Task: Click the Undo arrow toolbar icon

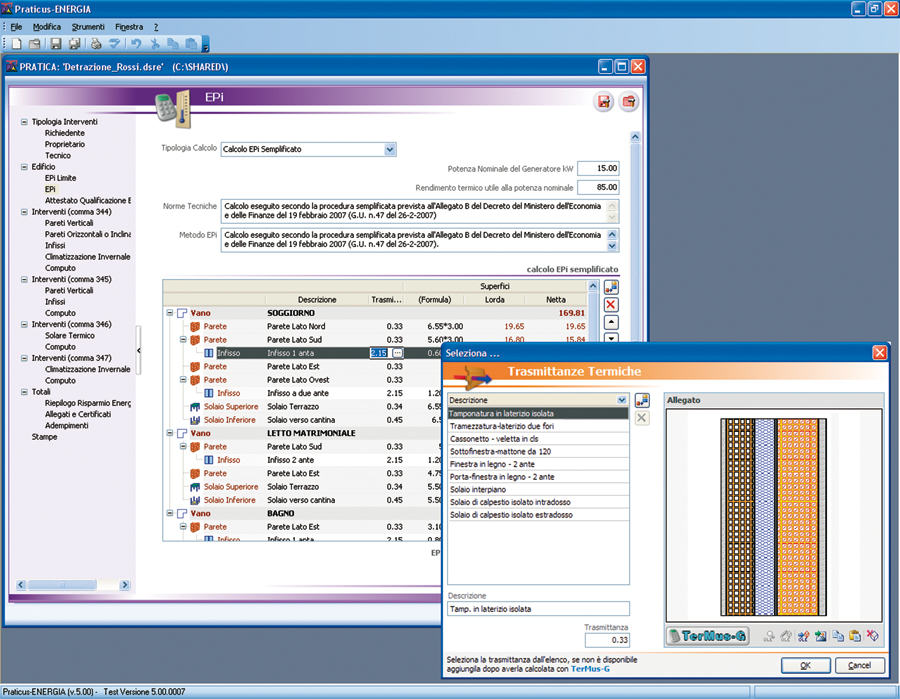Action: 136,44
